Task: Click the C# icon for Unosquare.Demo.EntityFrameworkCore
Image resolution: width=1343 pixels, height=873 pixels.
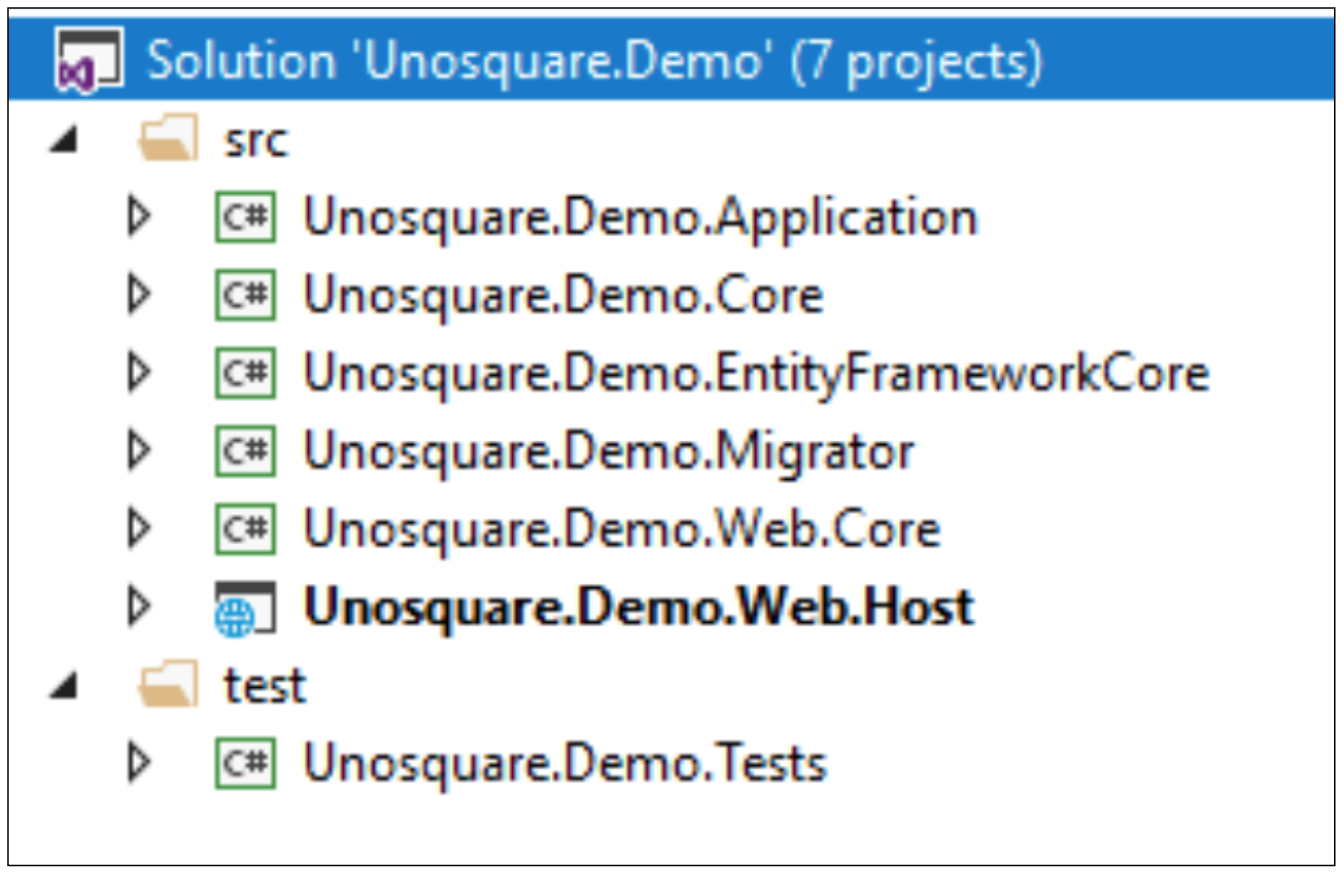Action: (245, 373)
